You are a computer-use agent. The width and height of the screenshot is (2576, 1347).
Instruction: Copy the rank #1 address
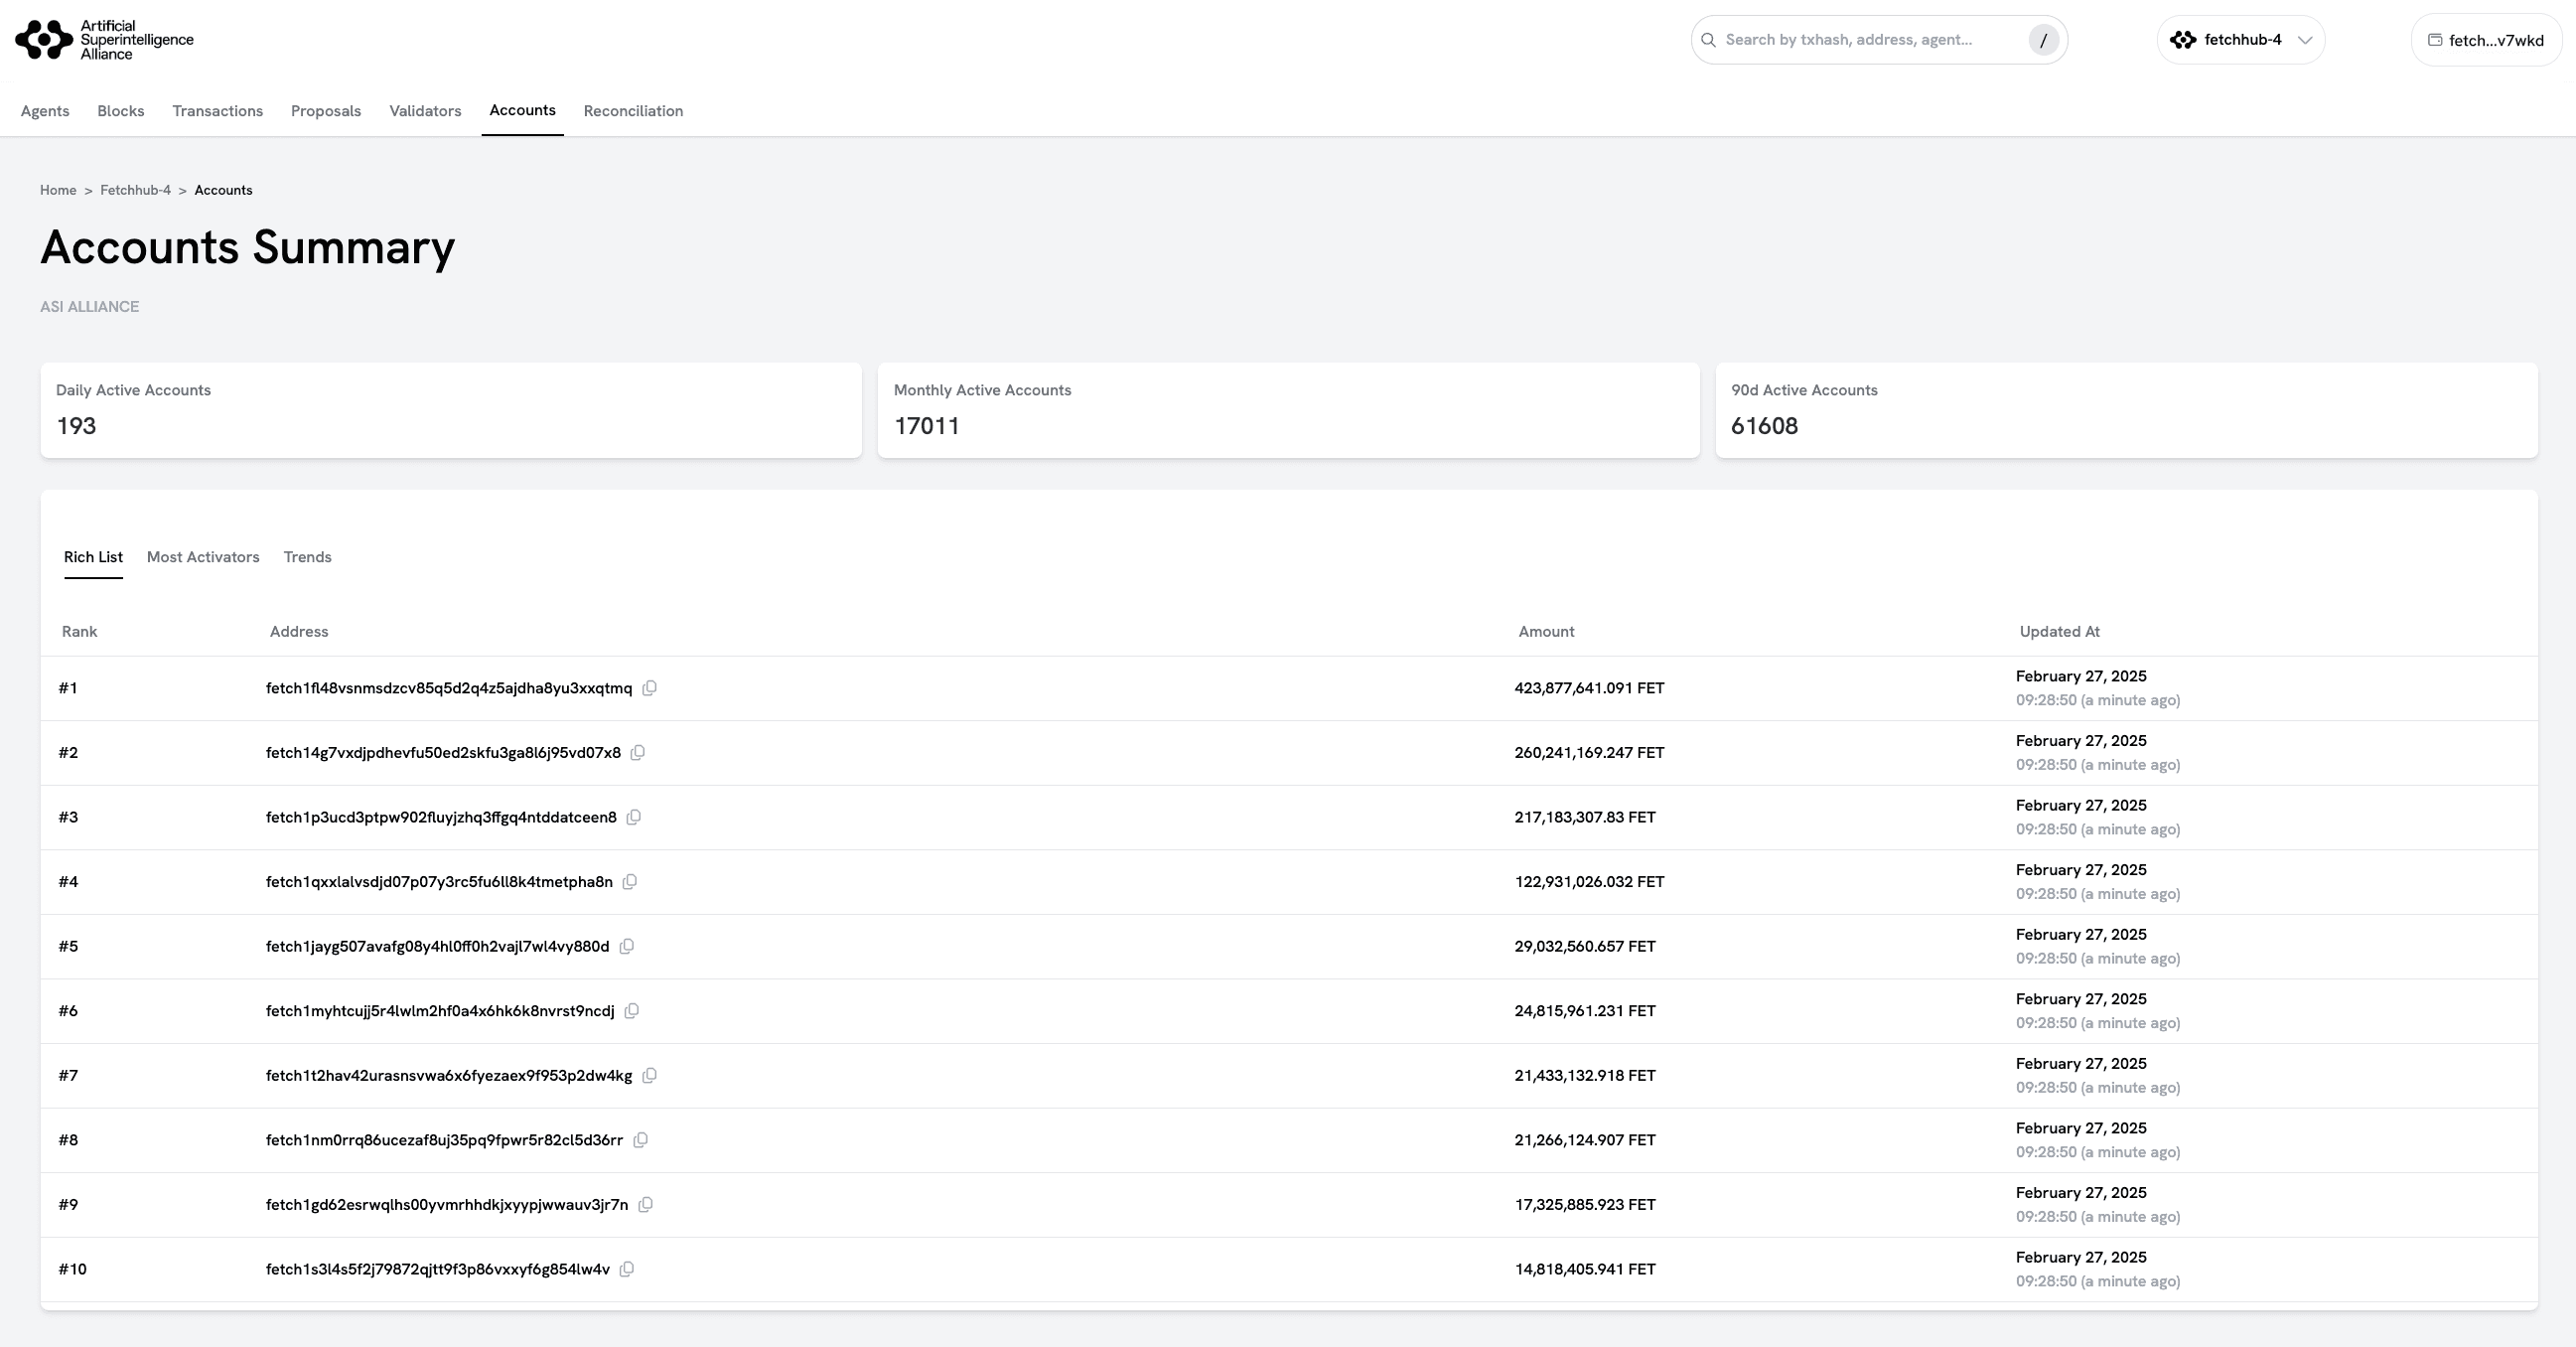649,688
